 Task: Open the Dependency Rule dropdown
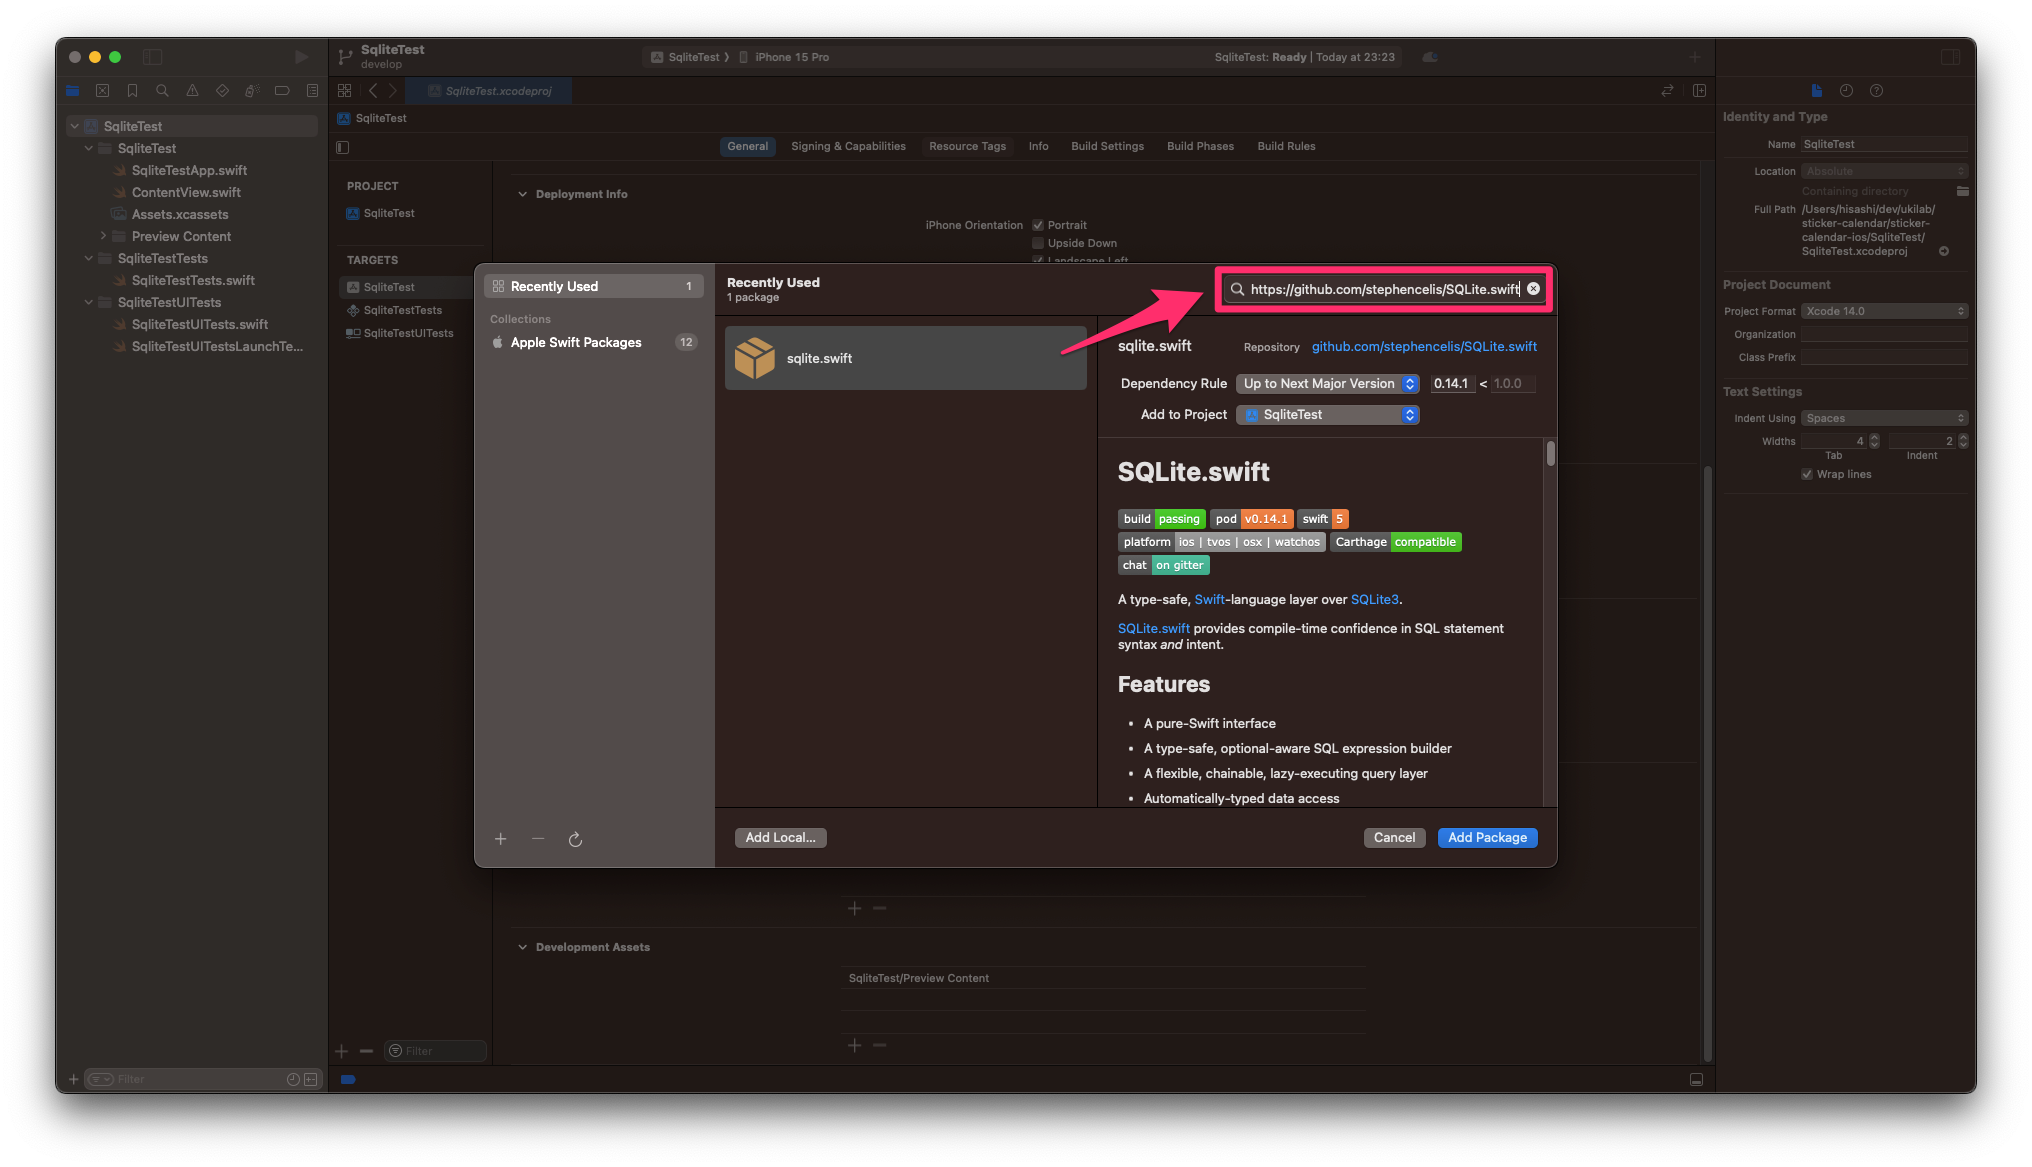click(x=1328, y=384)
